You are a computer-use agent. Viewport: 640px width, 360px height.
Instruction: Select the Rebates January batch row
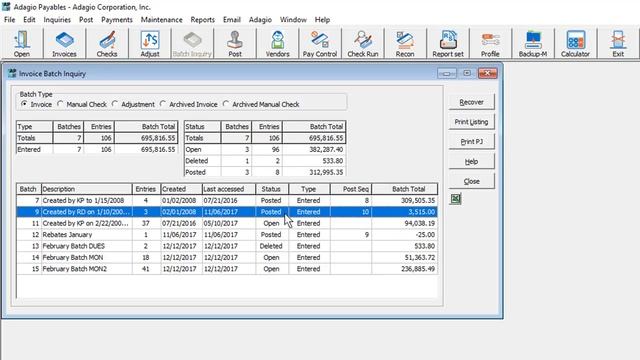(227, 235)
